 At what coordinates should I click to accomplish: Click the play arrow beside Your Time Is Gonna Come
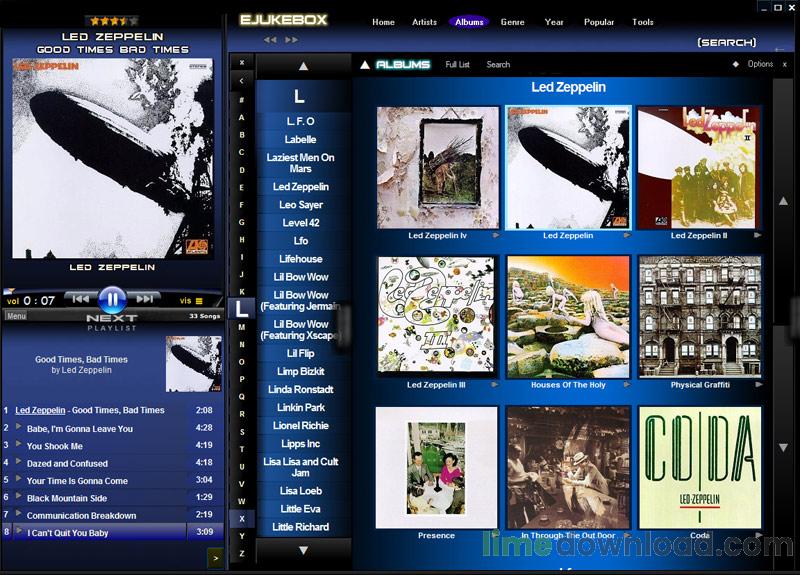tap(19, 479)
